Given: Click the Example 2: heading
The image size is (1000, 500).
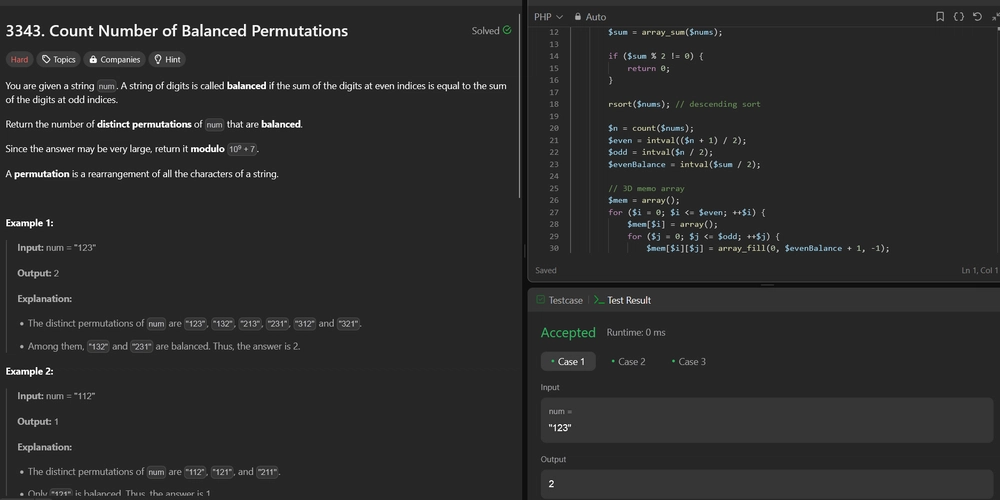Looking at the screenshot, I should point(29,371).
